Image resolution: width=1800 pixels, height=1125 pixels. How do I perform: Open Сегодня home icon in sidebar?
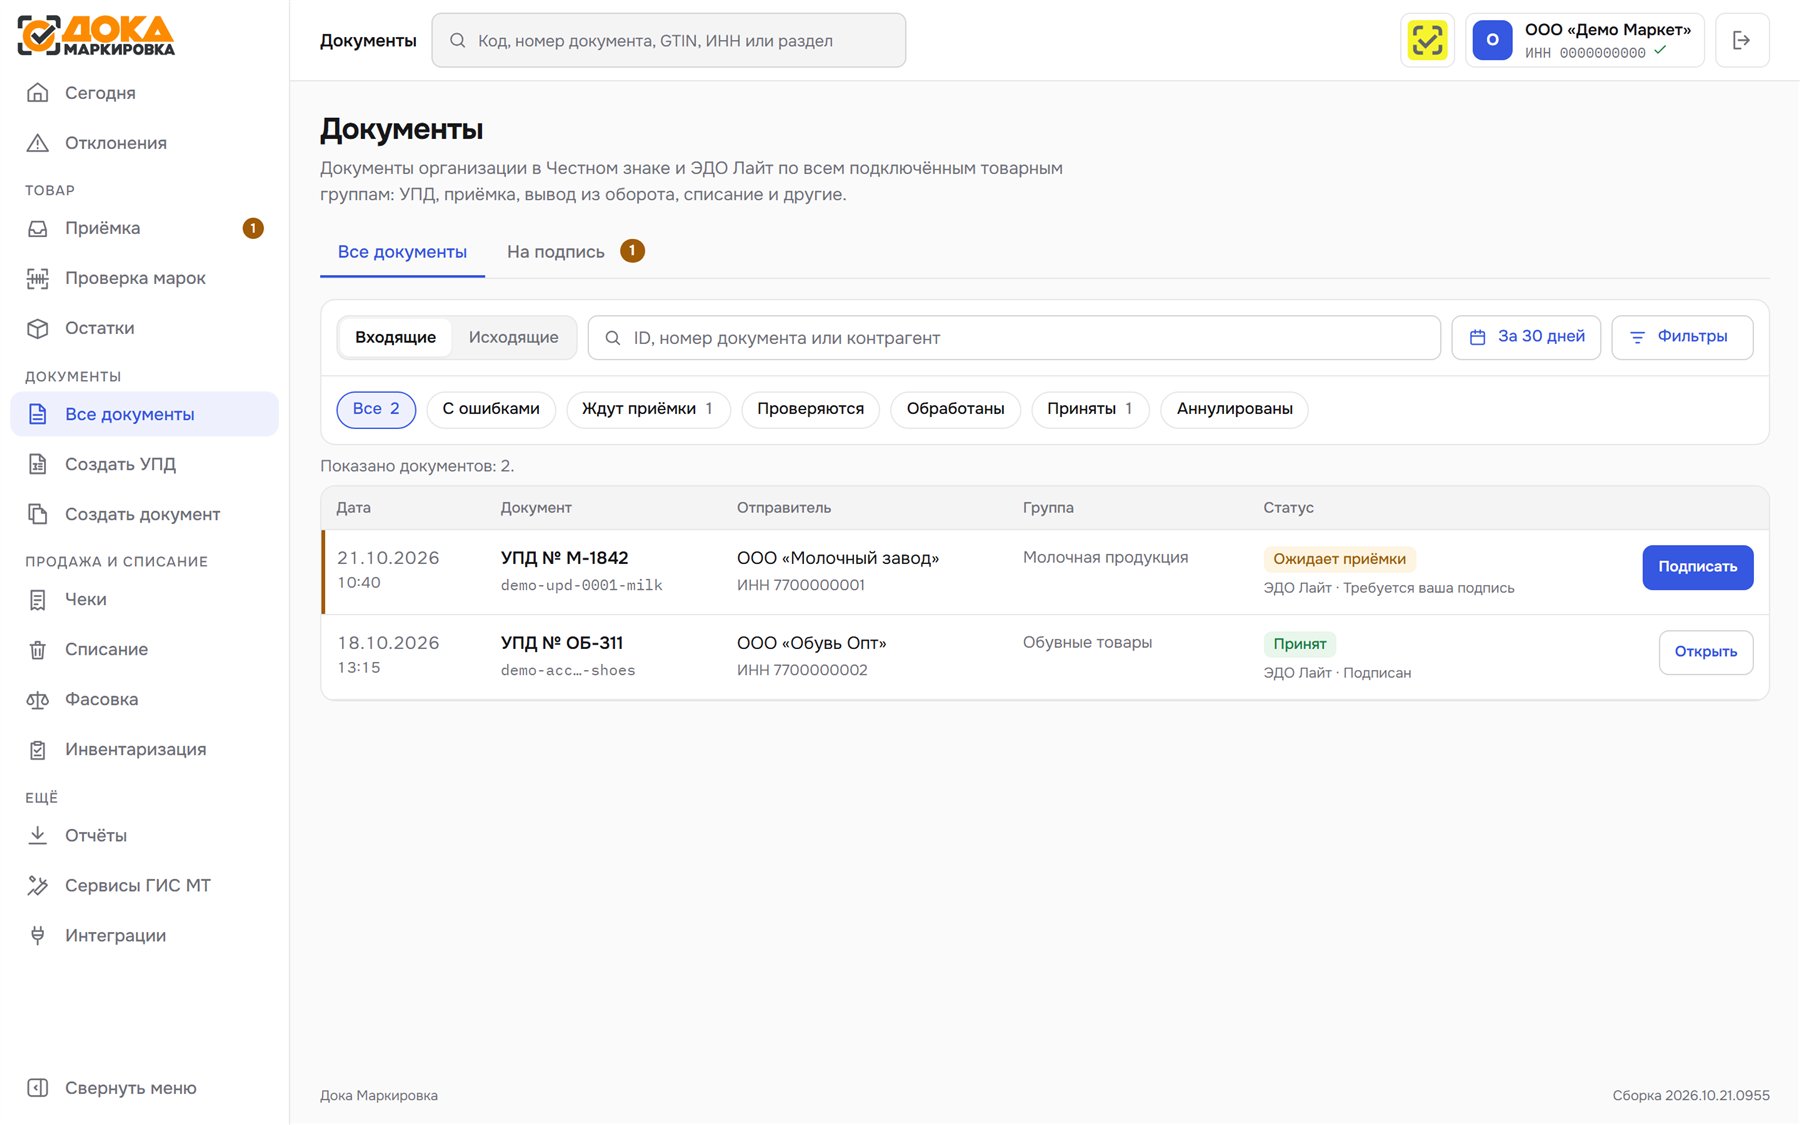coord(38,93)
